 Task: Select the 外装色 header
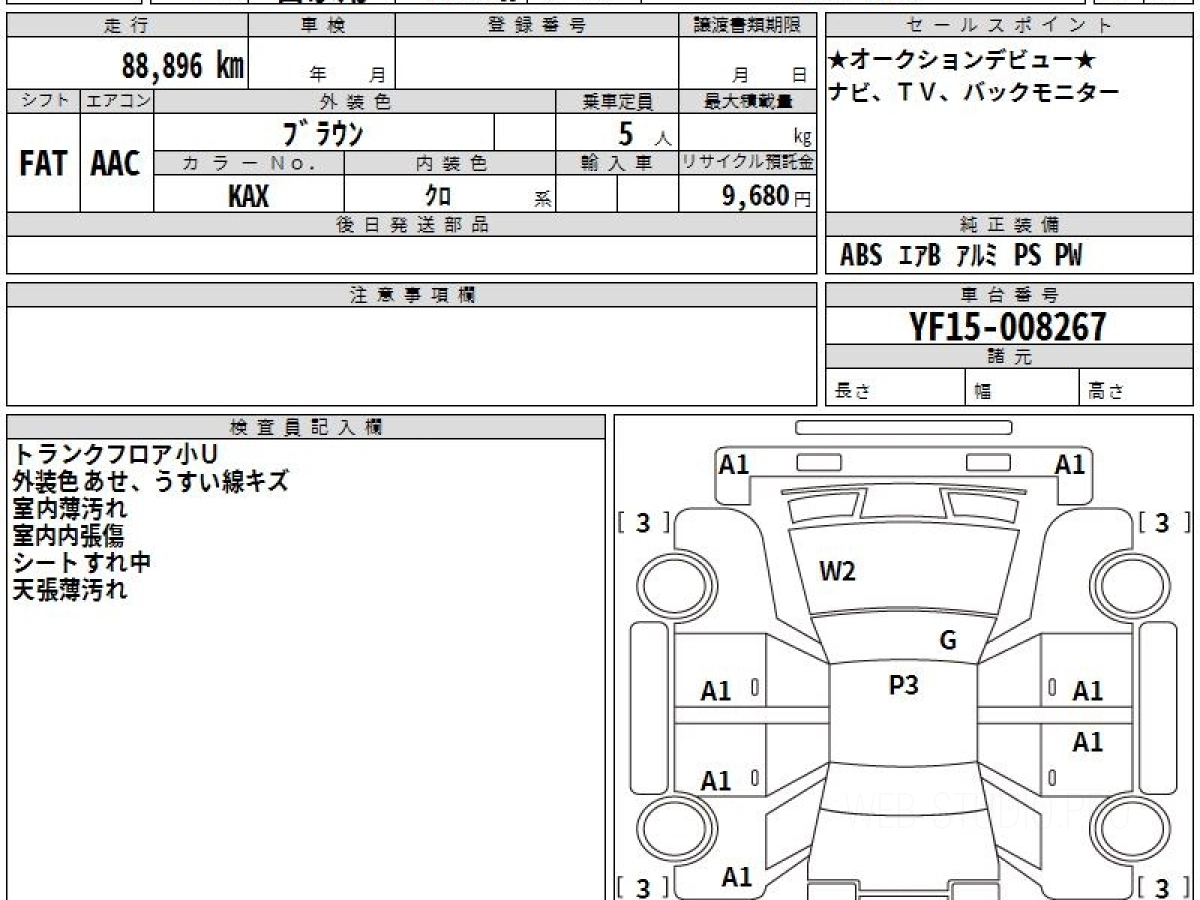[355, 101]
